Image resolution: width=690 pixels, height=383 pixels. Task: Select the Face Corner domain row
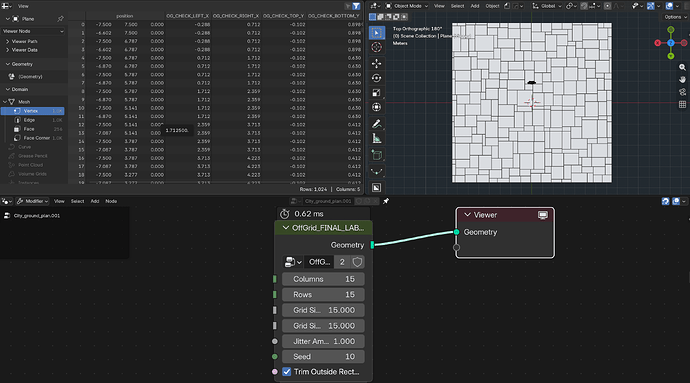(x=33, y=138)
